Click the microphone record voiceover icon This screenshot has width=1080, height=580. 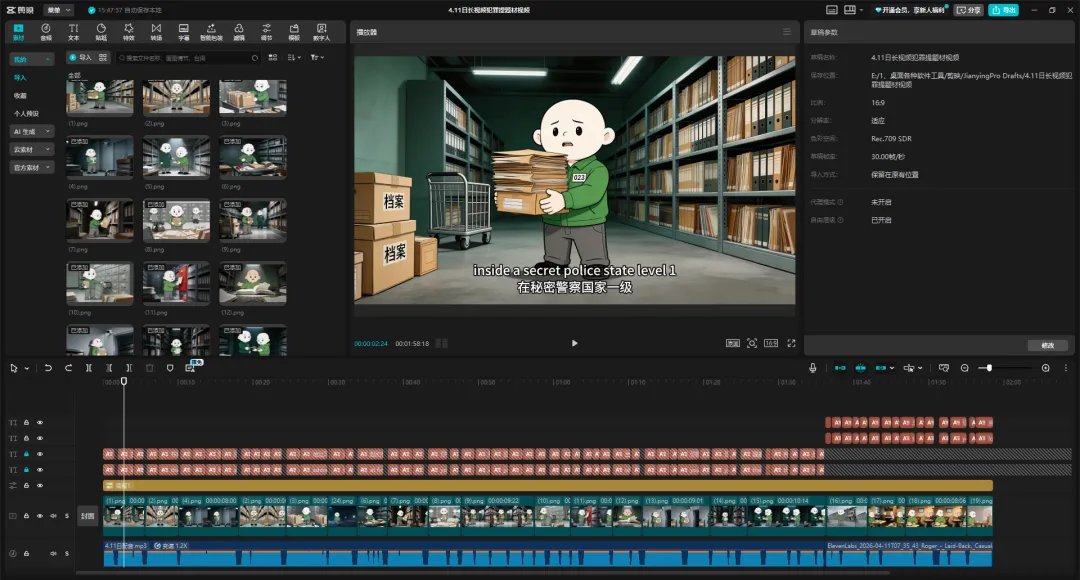pos(813,368)
